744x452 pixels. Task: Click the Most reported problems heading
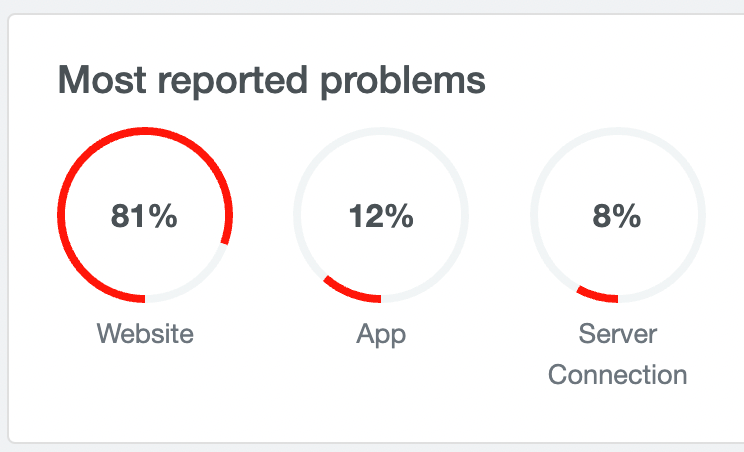[x=271, y=81]
